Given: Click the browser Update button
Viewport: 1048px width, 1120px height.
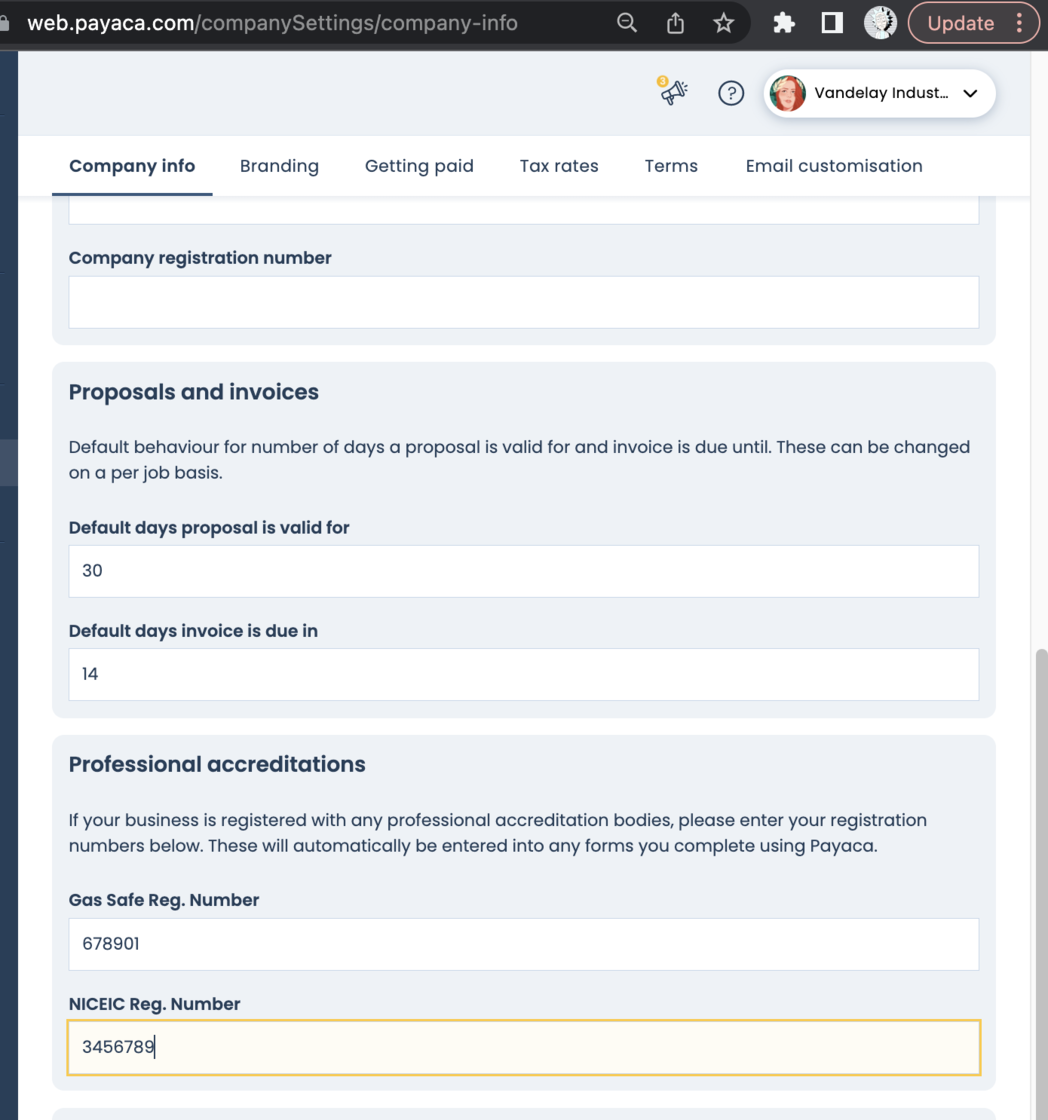Looking at the screenshot, I should pos(960,23).
